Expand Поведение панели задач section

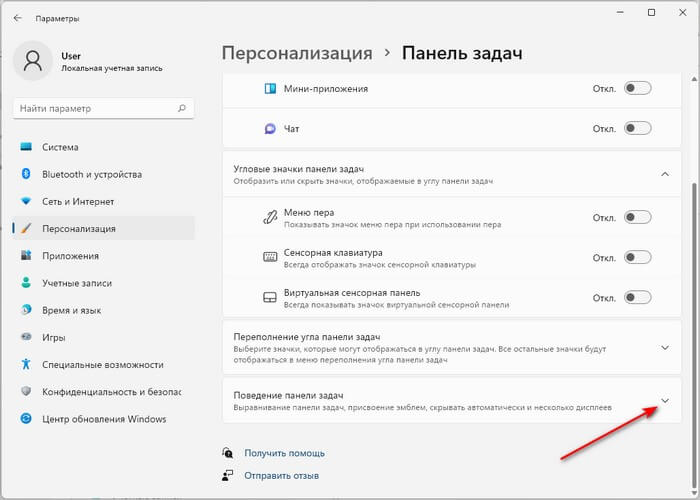tap(665, 401)
